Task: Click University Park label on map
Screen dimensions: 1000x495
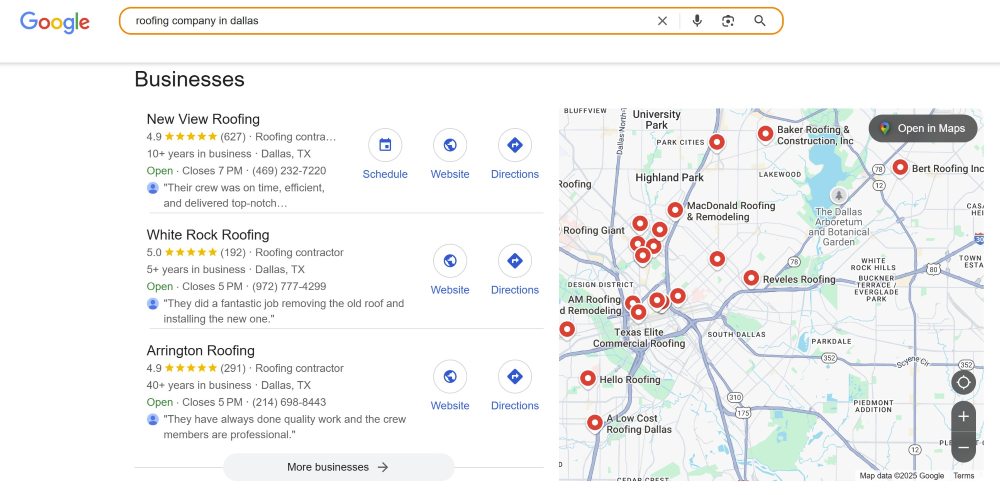Action: click(x=656, y=120)
